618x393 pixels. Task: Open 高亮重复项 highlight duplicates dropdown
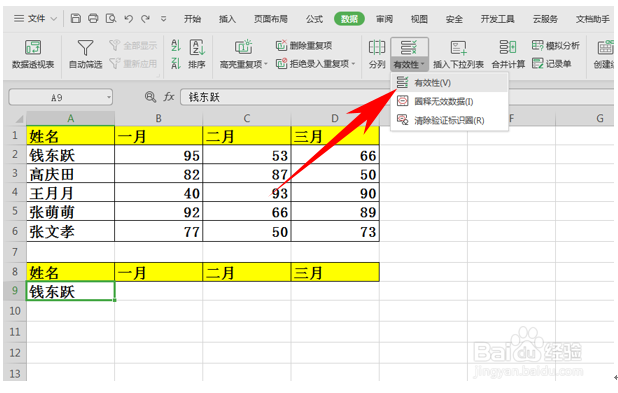coord(243,54)
